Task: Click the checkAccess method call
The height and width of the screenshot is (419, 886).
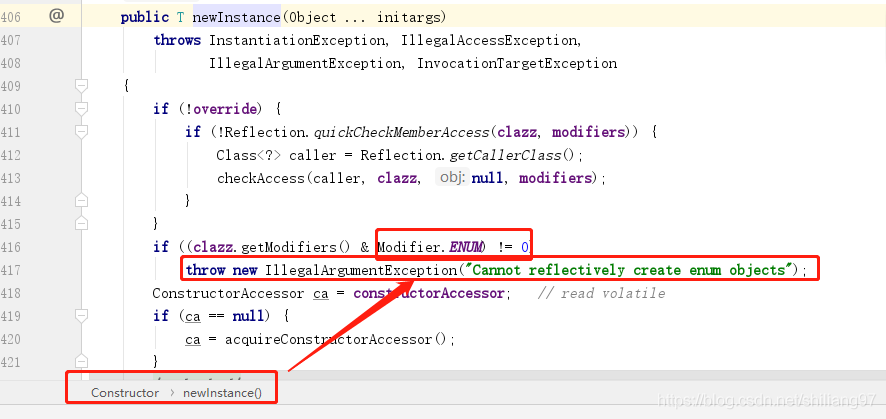Action: click(260, 178)
